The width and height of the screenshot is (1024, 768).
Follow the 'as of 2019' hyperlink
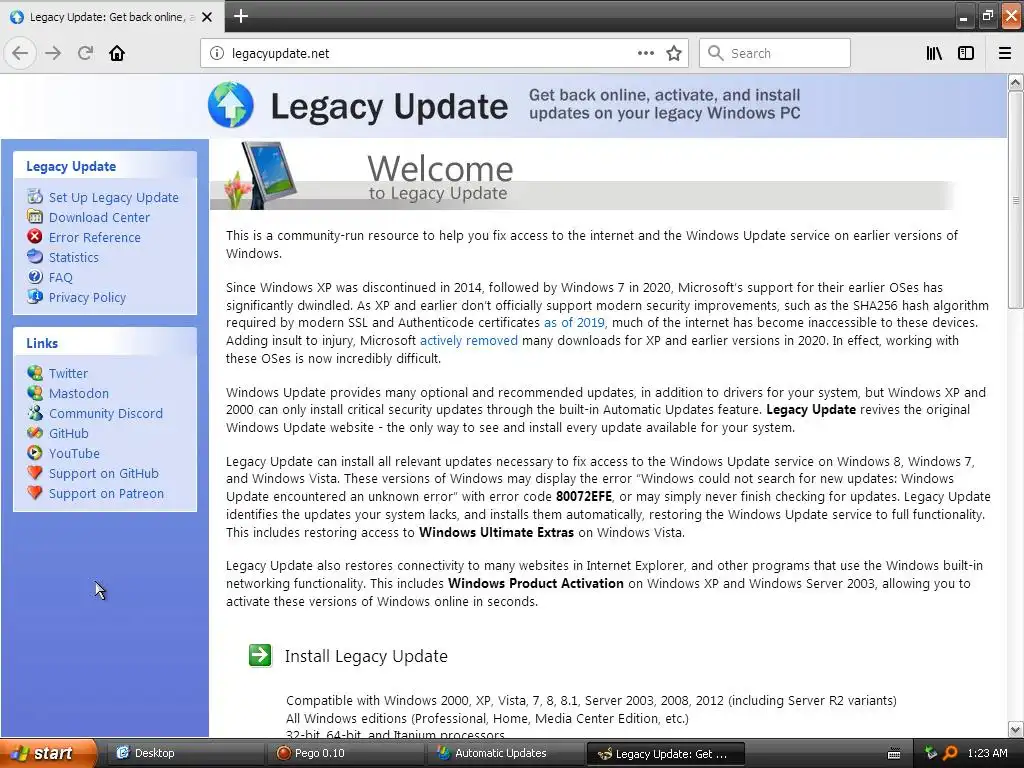(x=574, y=323)
